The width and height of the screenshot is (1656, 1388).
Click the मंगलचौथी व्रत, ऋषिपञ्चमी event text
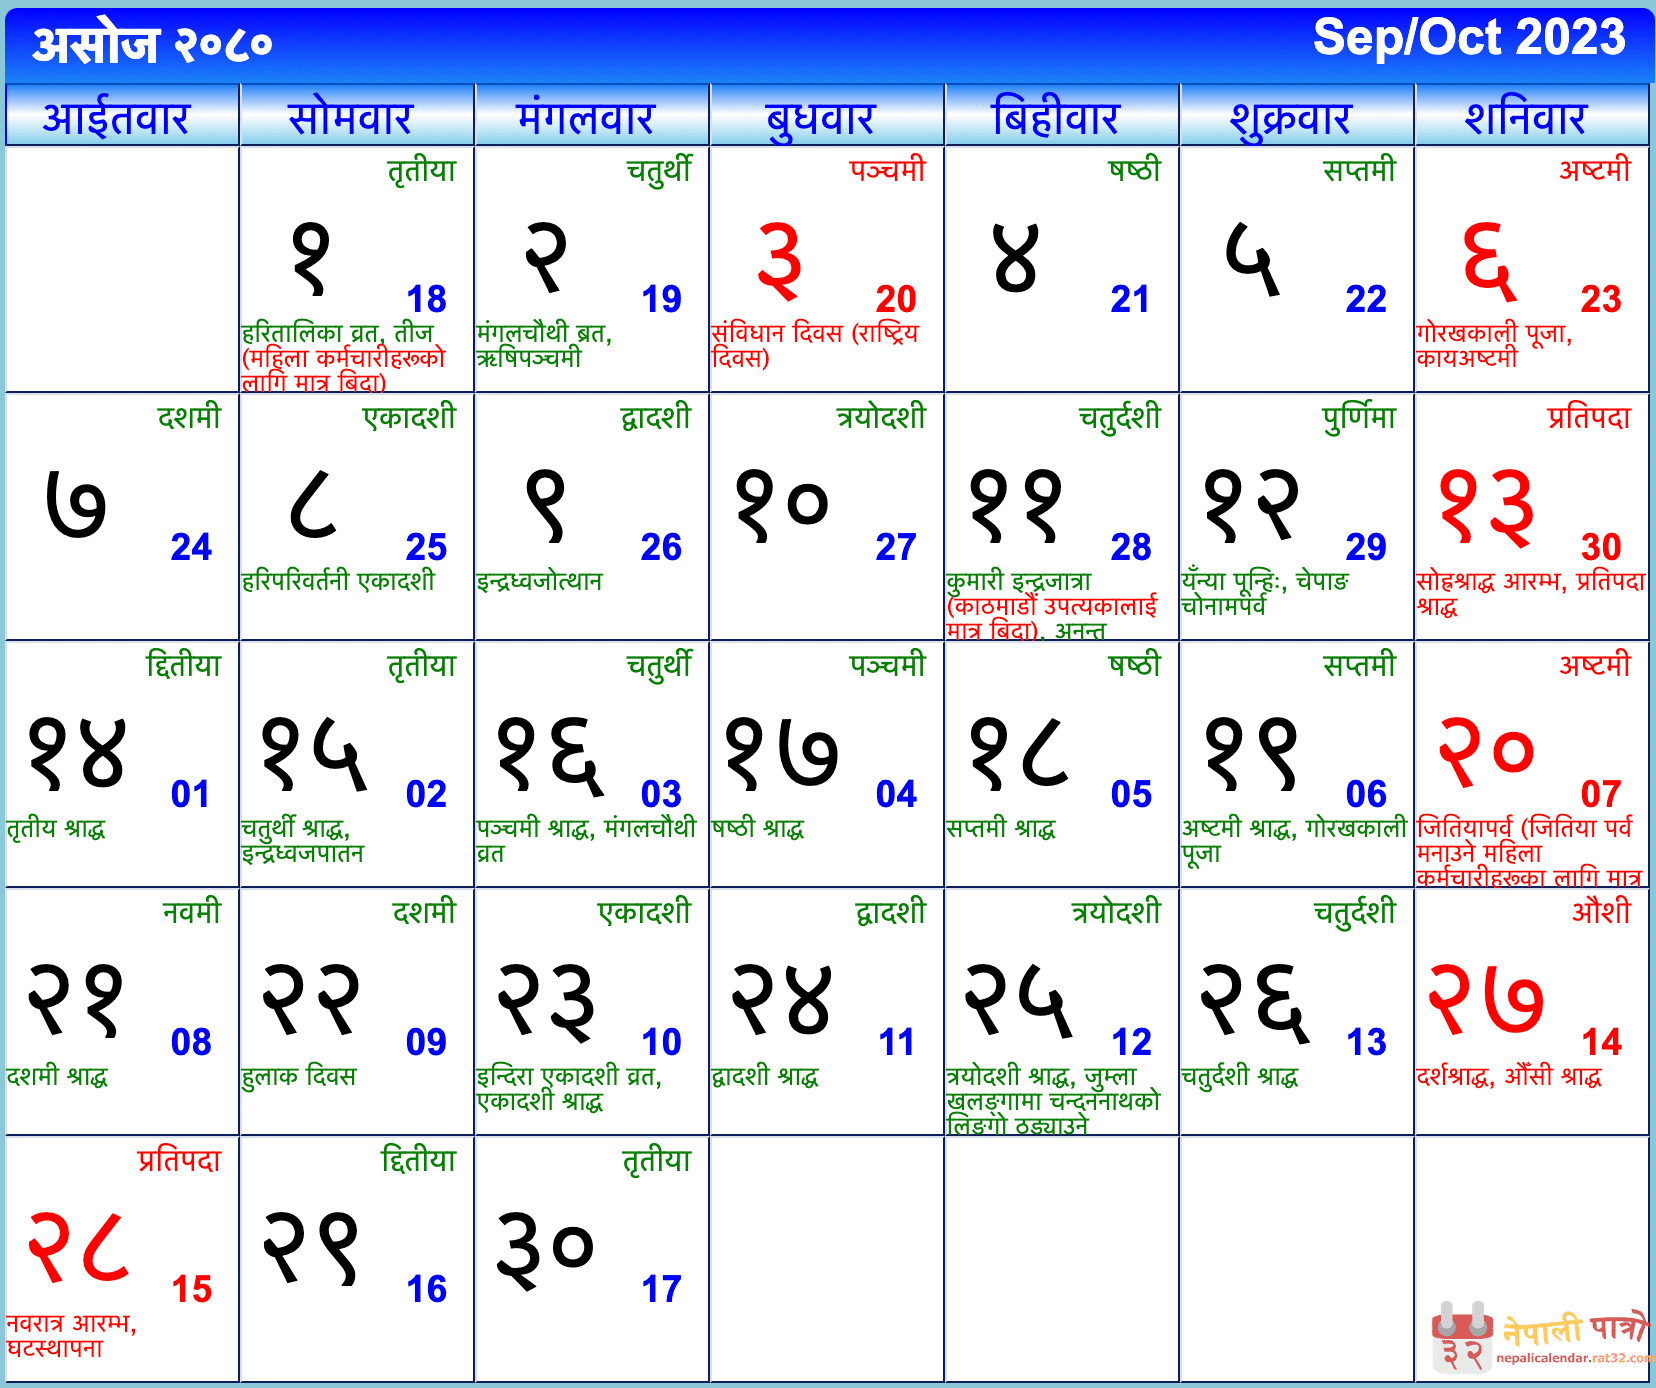544,345
